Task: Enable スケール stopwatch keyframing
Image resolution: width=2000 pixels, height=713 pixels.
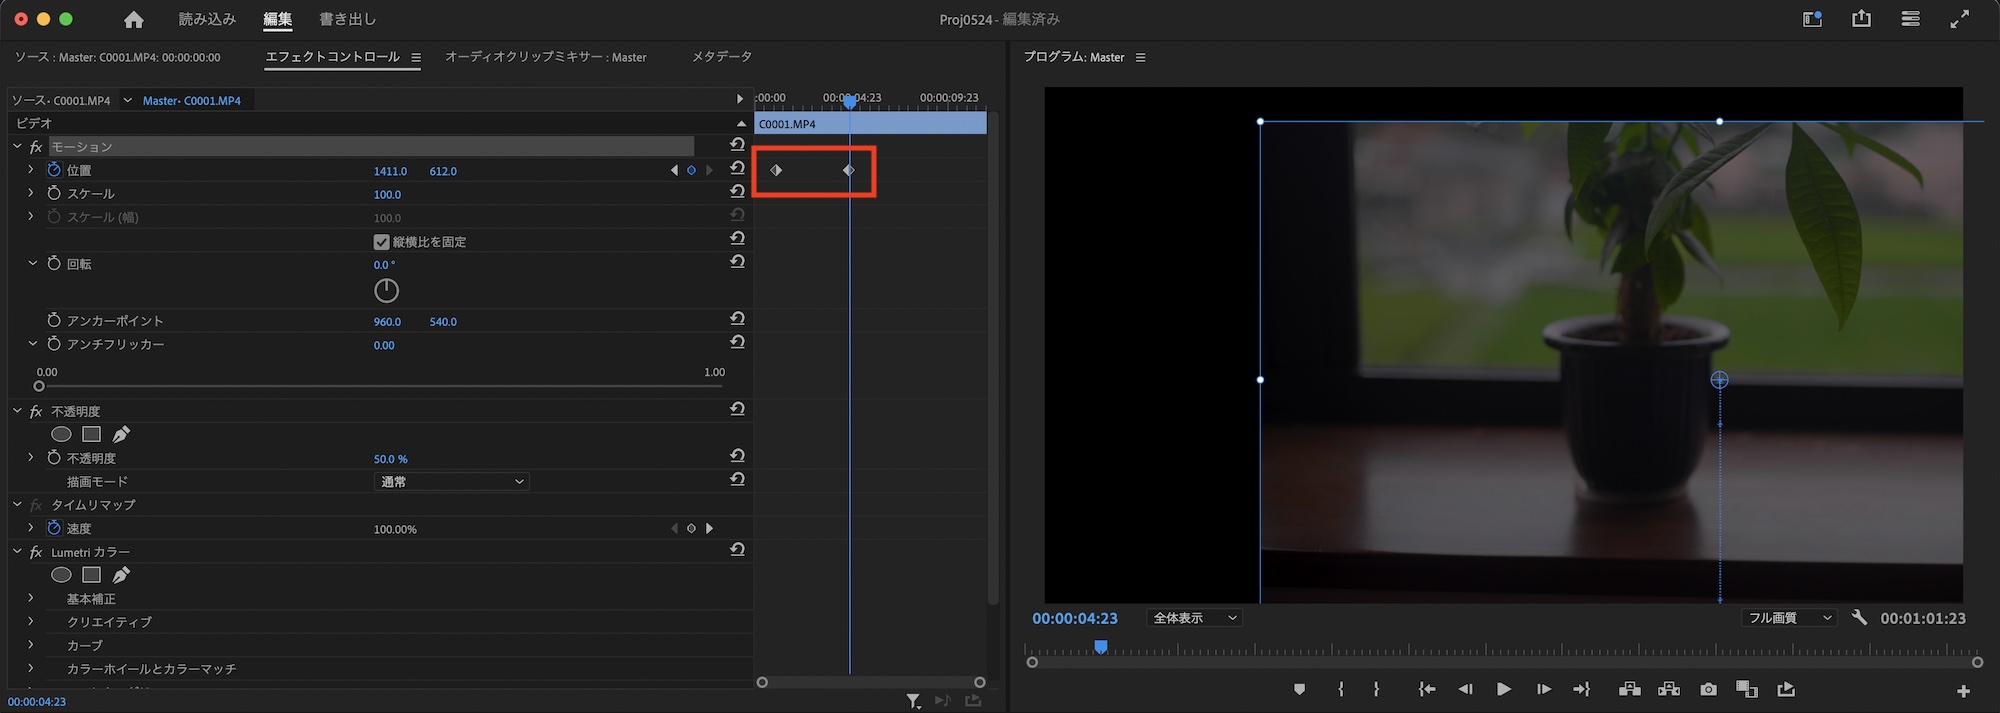Action: (54, 193)
